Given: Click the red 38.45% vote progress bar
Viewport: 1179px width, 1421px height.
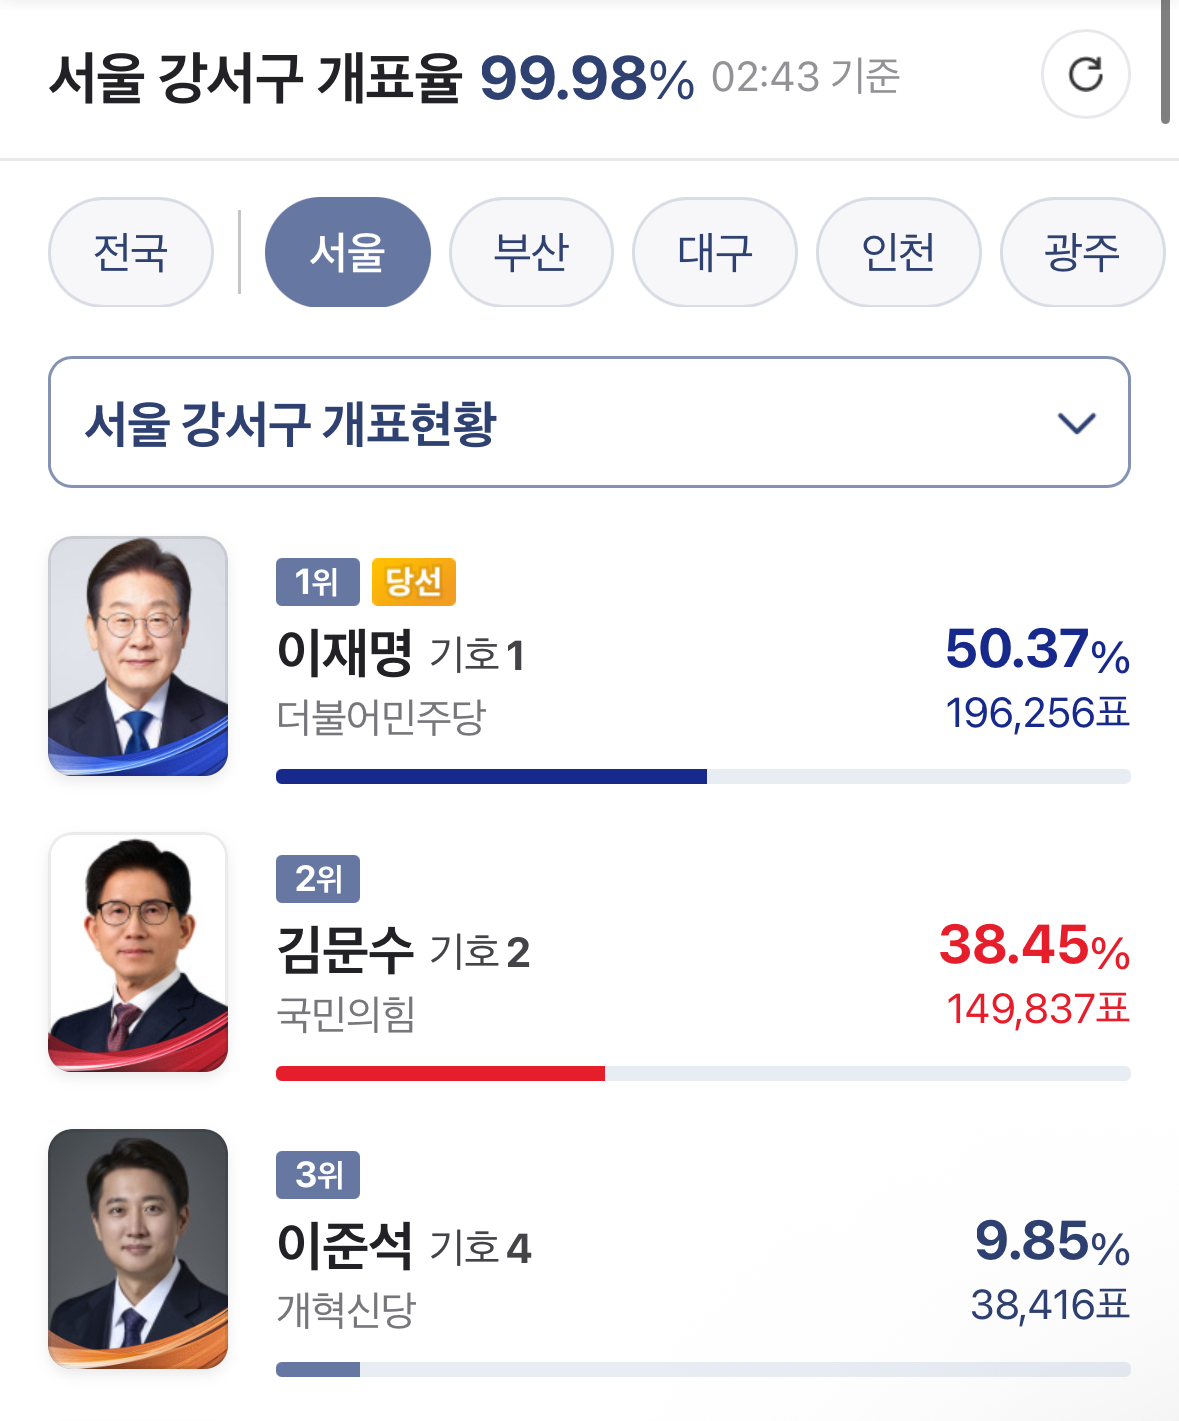Looking at the screenshot, I should click(440, 1074).
